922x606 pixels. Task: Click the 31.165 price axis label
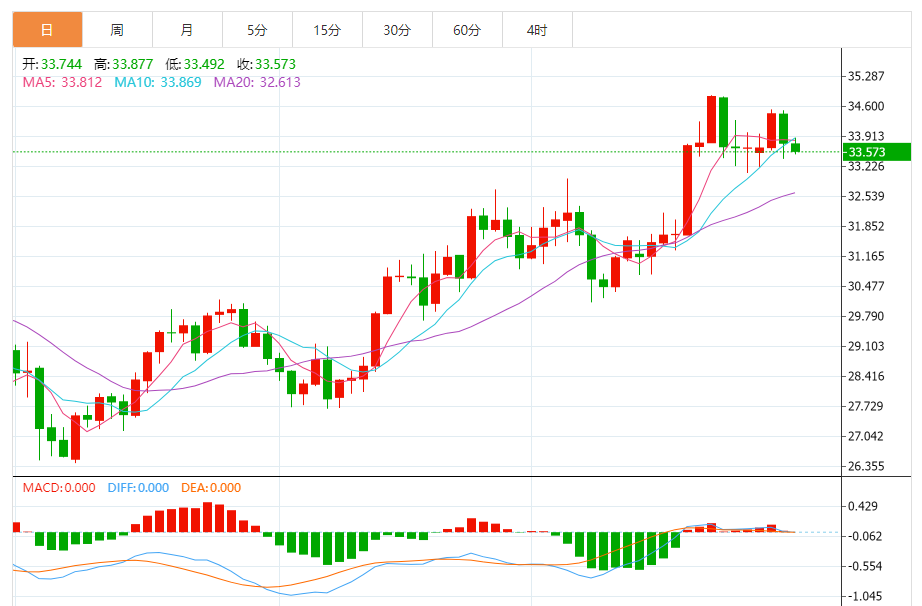click(x=866, y=256)
